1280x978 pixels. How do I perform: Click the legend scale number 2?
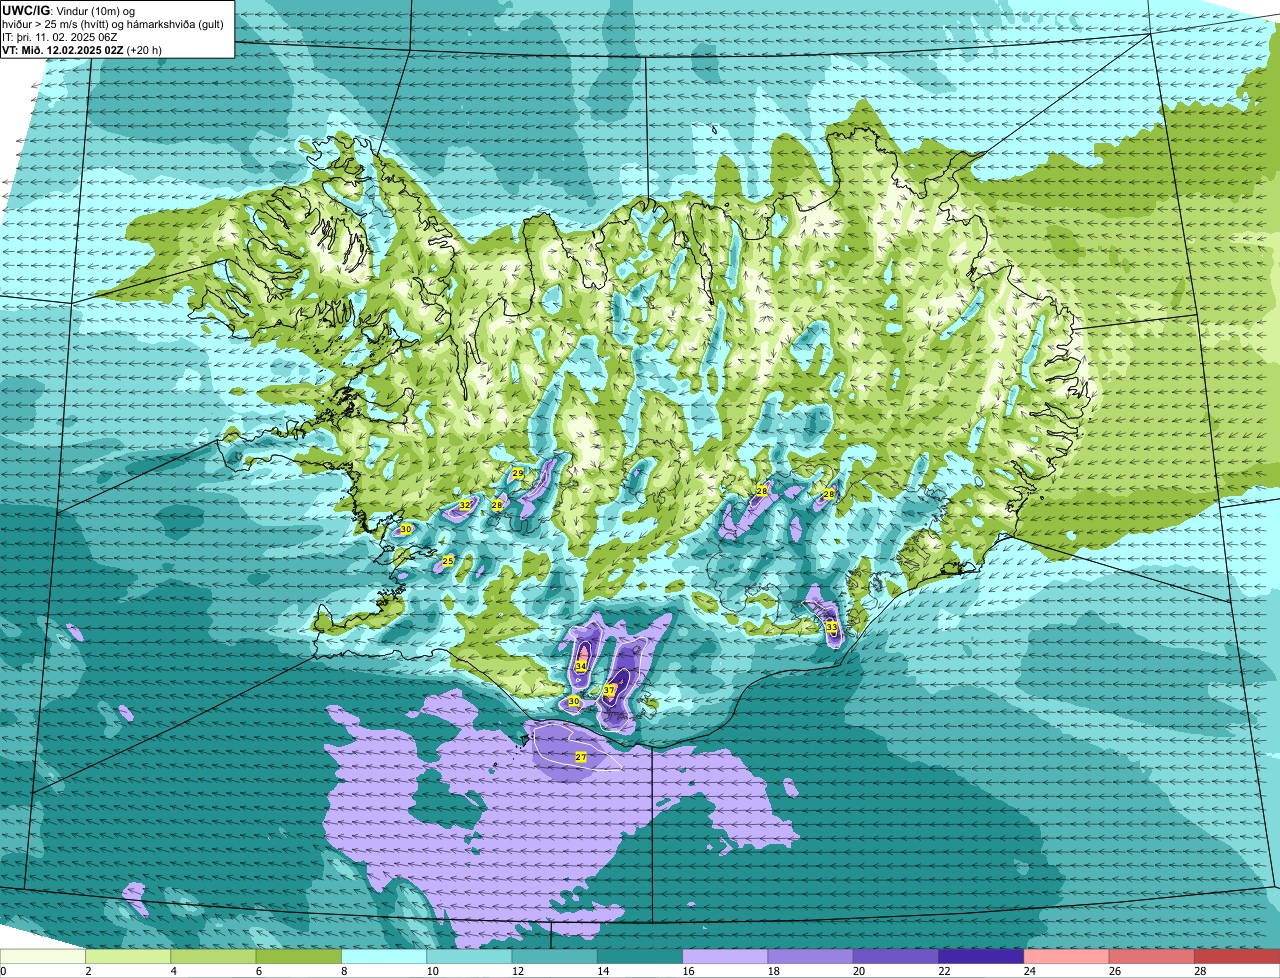coord(88,971)
